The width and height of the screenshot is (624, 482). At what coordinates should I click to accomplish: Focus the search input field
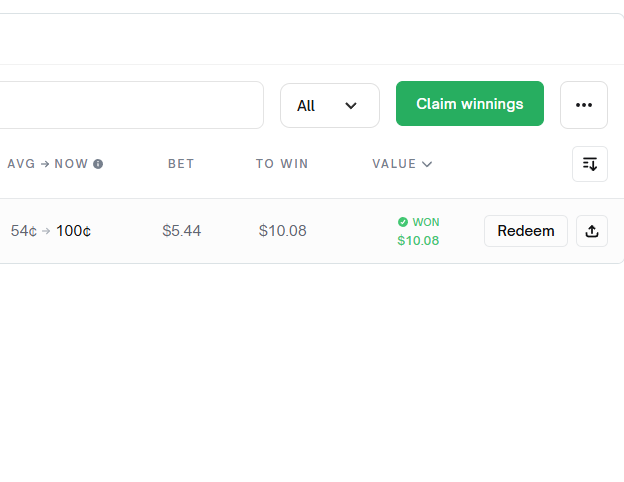coord(129,105)
